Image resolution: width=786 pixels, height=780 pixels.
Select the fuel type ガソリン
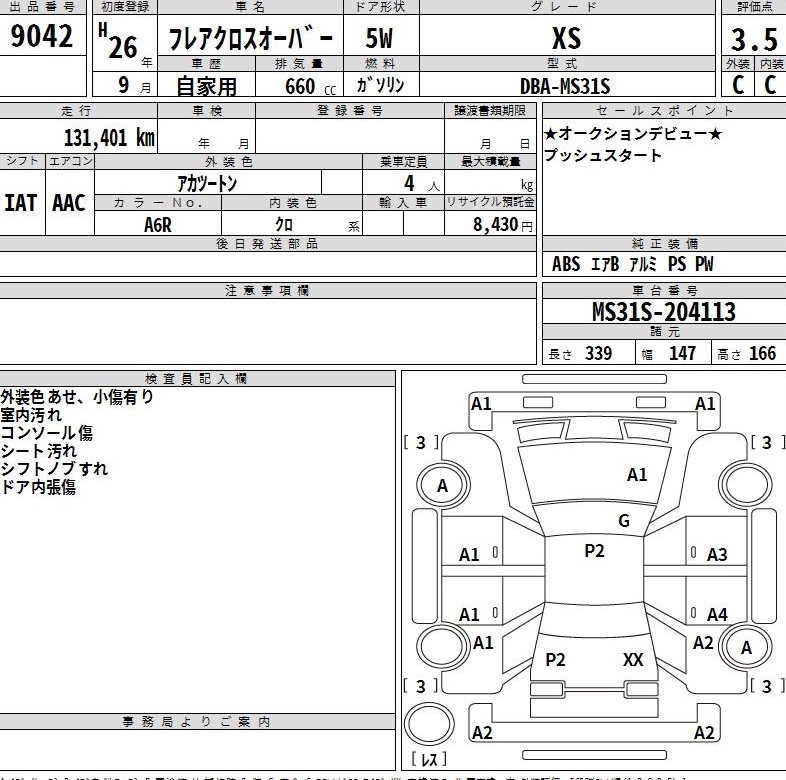(380, 85)
